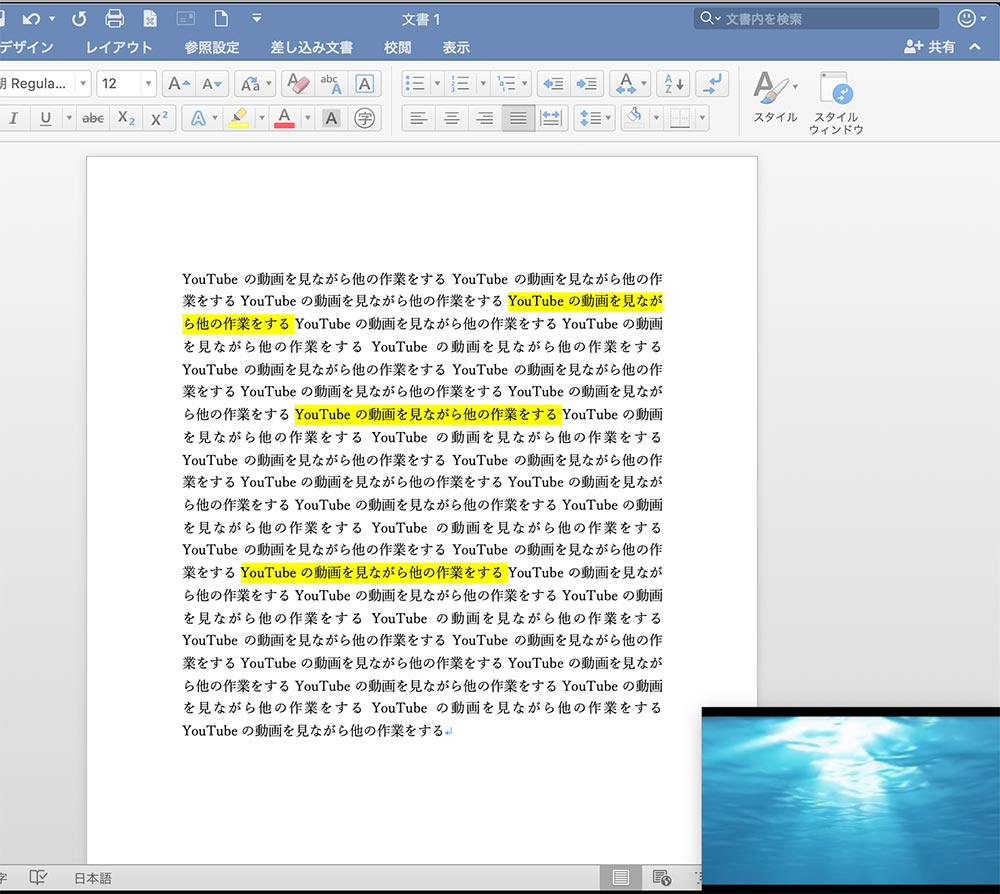Click the new from template icon
The width and height of the screenshot is (1000, 894).
click(x=151, y=18)
